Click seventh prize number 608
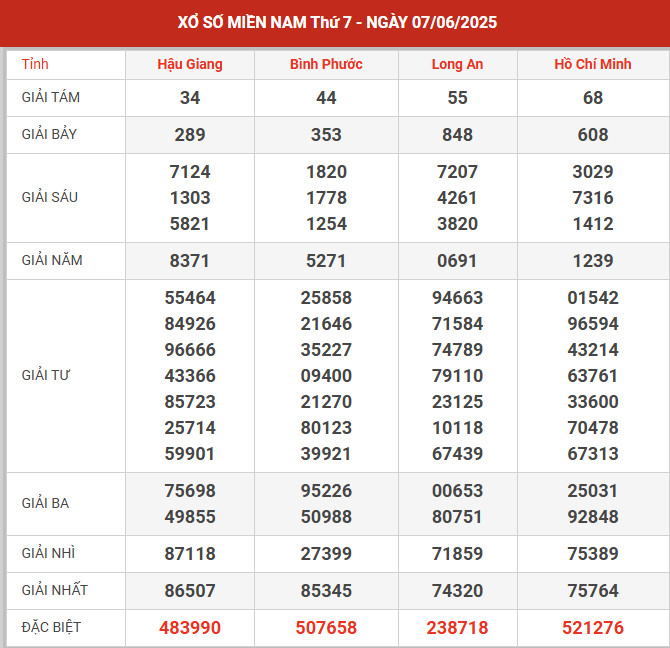Image resolution: width=670 pixels, height=648 pixels. pos(593,135)
